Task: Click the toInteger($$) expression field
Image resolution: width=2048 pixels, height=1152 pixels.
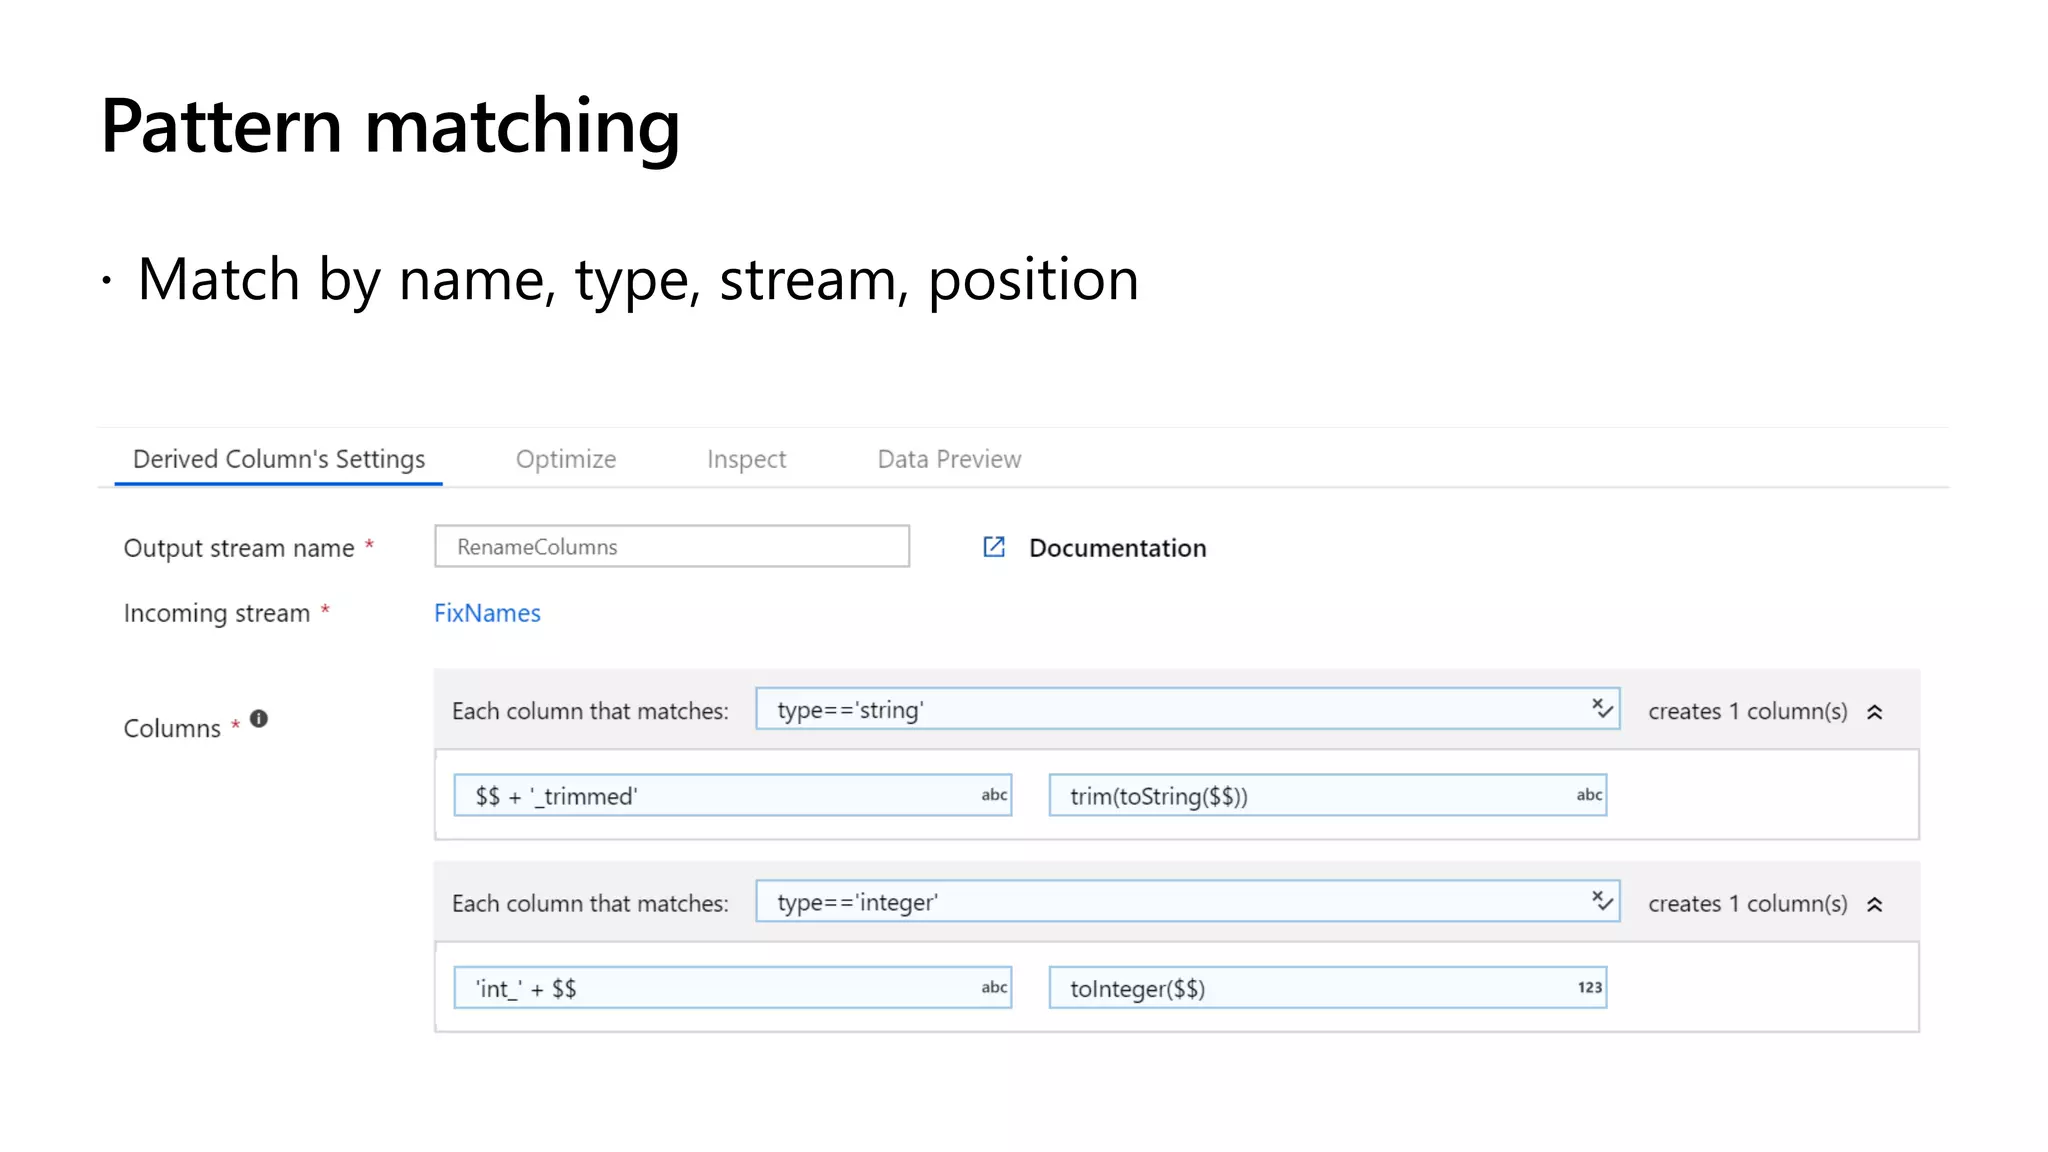Action: click(x=1300, y=989)
